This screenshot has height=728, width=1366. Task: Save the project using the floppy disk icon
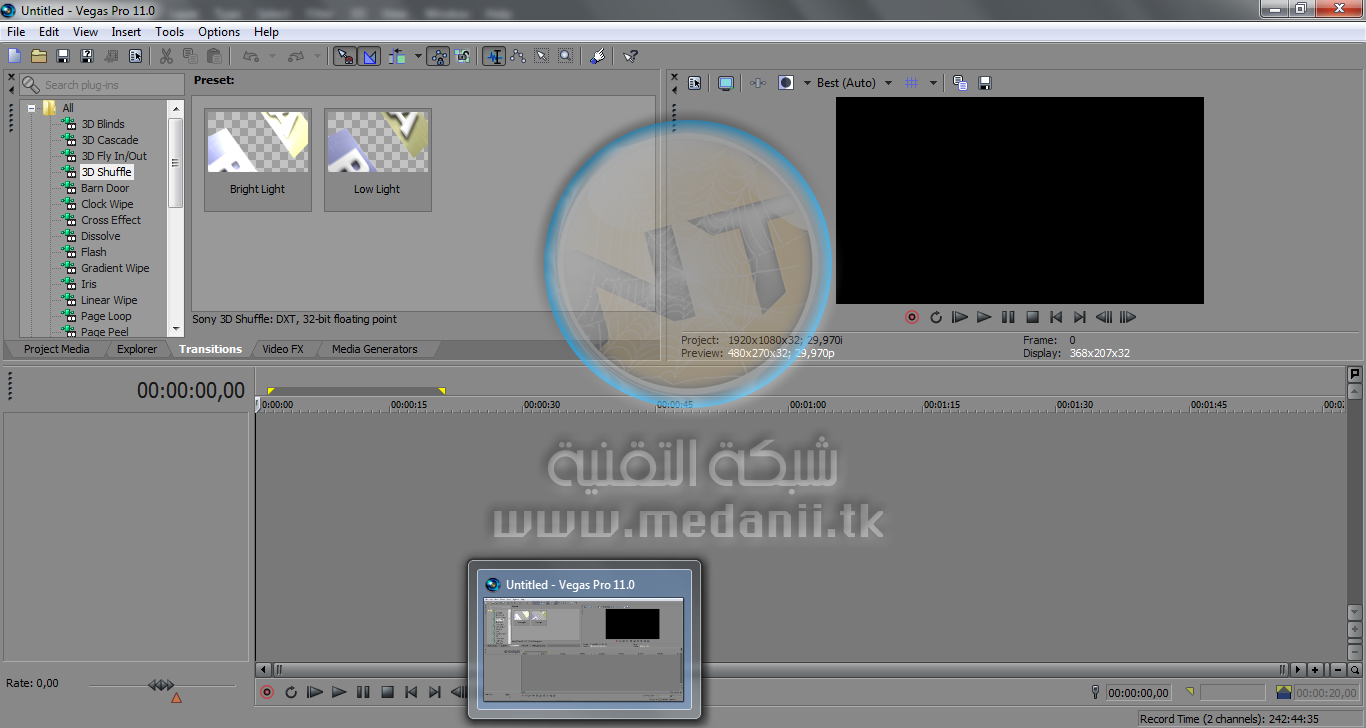pos(63,56)
